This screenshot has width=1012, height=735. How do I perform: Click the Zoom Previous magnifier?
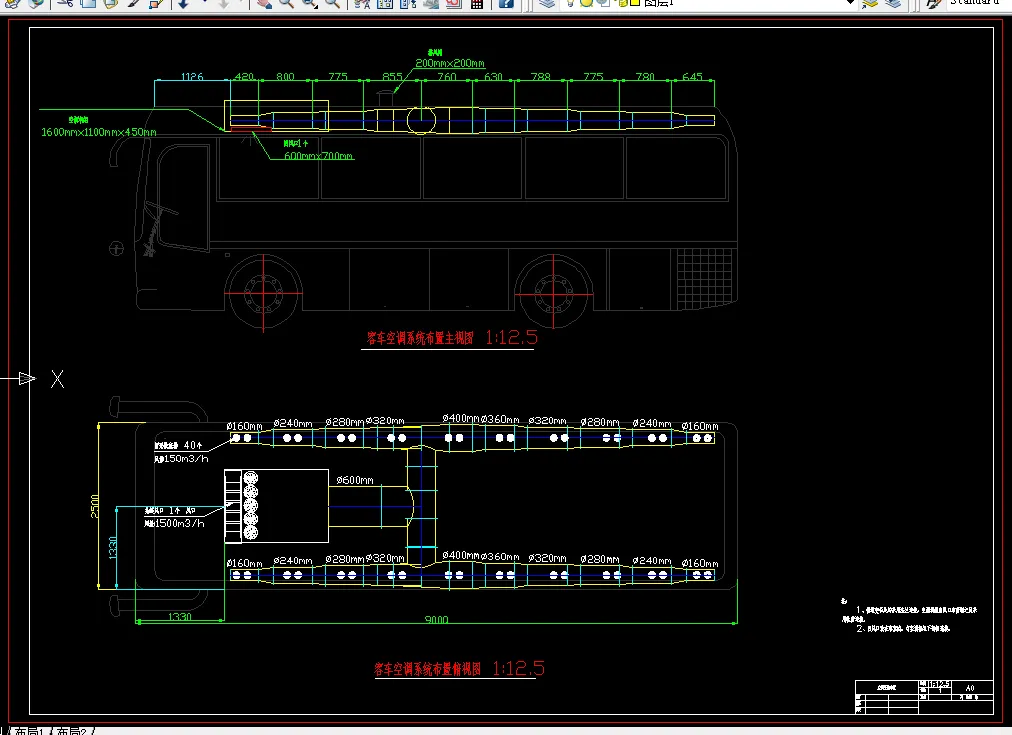[332, 3]
